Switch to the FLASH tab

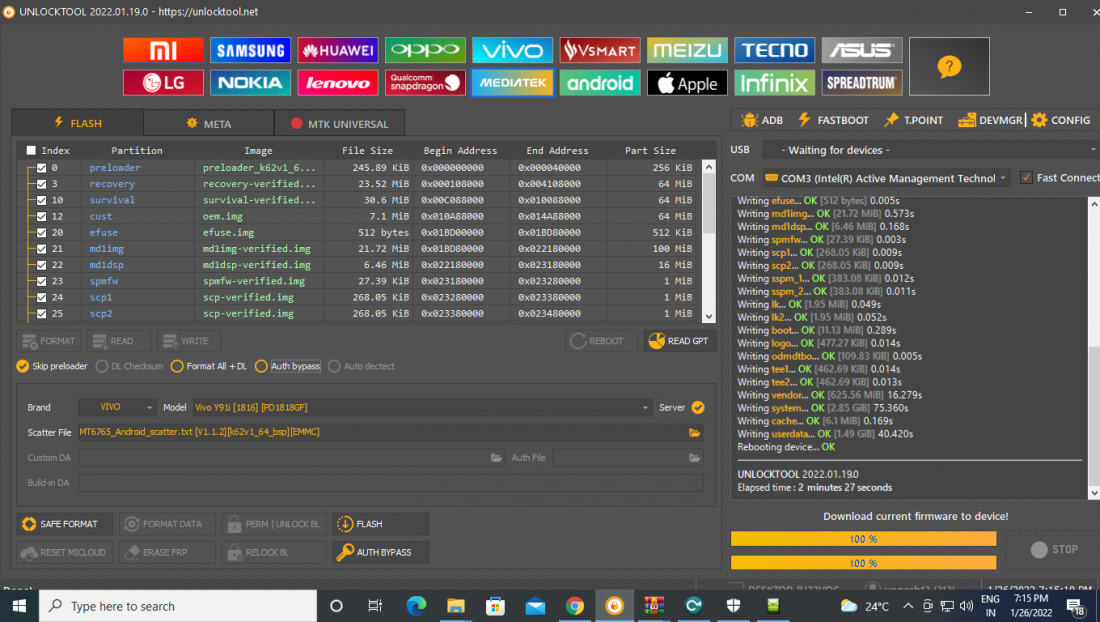[78, 123]
